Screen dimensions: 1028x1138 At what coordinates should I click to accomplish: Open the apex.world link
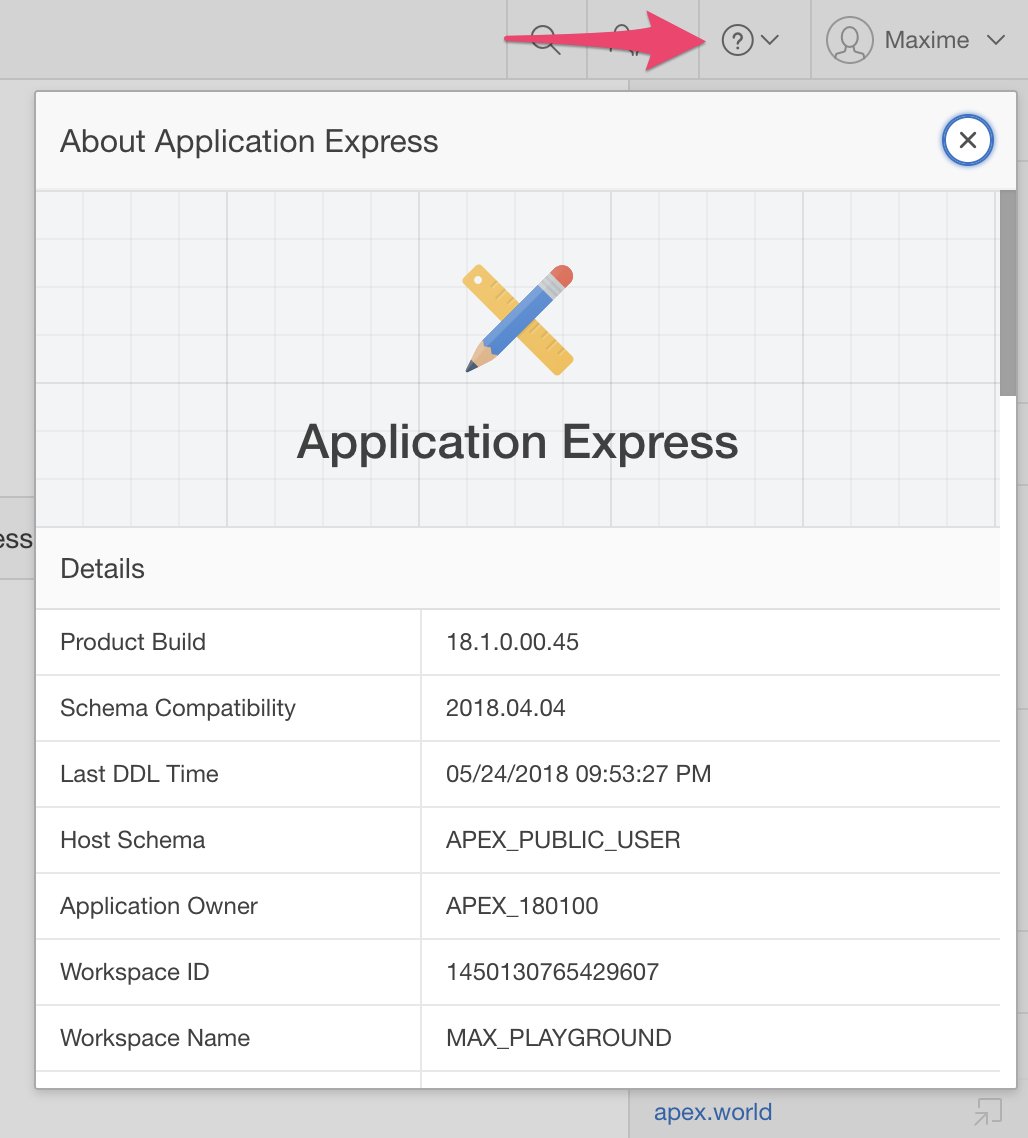click(713, 1112)
